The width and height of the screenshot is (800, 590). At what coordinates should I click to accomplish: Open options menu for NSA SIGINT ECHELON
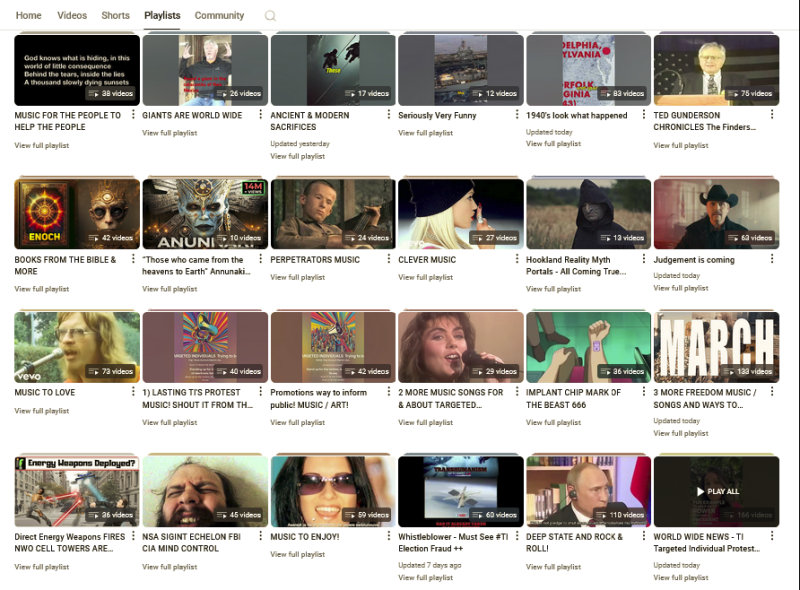(261, 536)
